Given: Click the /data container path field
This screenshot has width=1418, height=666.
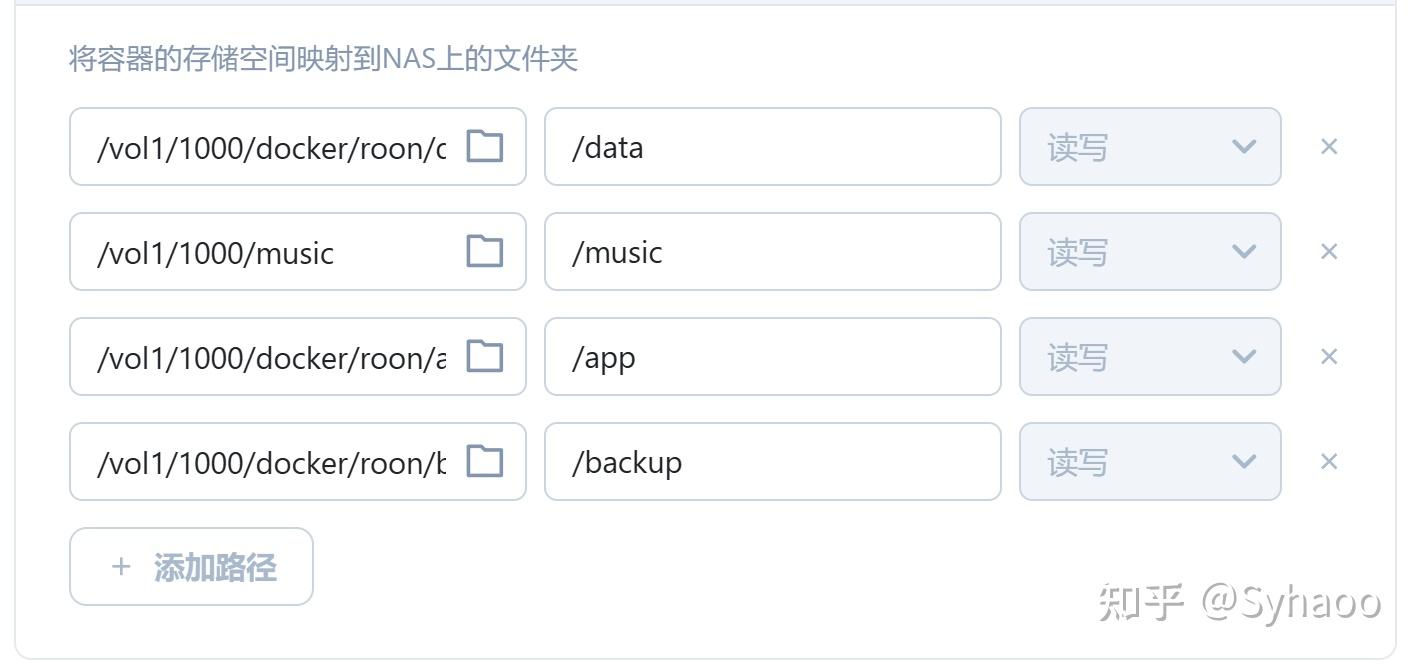Looking at the screenshot, I should (772, 147).
